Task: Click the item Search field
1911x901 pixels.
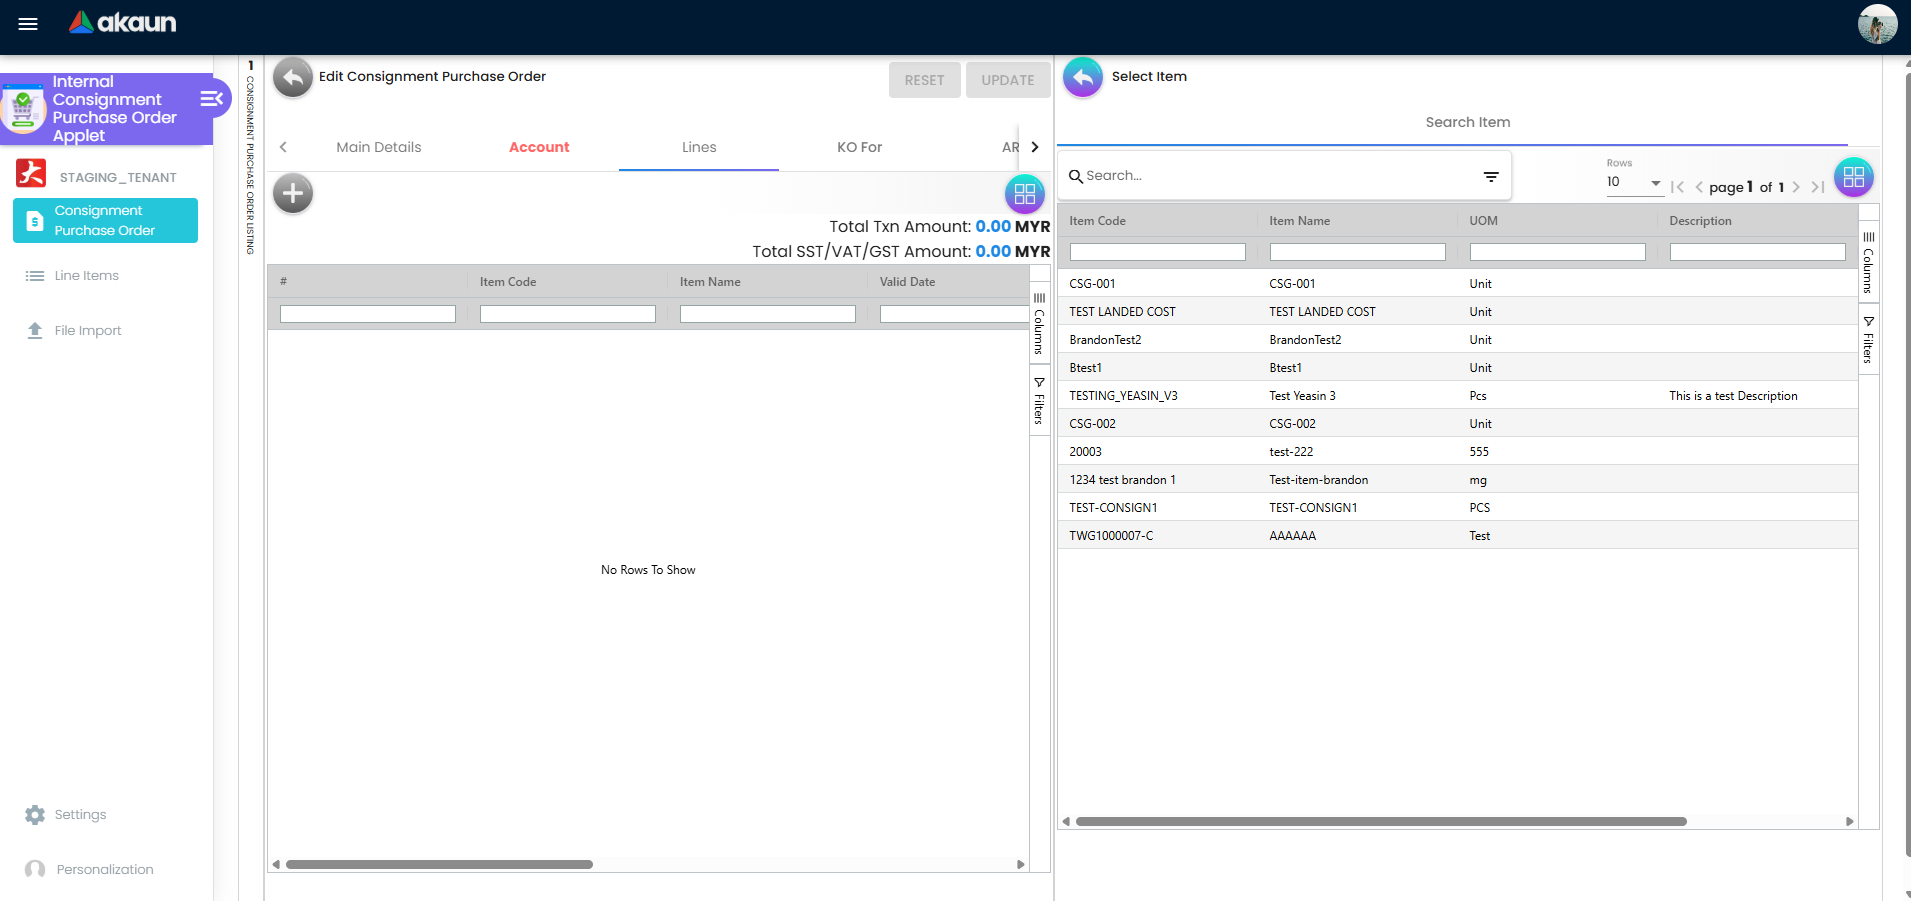Action: point(1280,176)
